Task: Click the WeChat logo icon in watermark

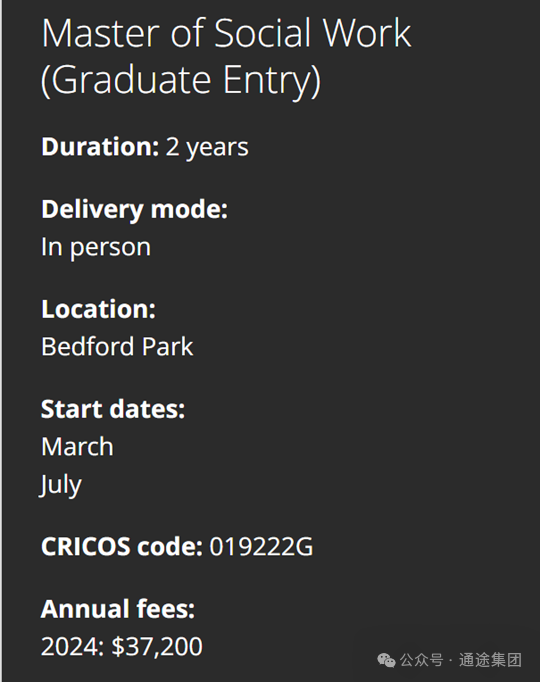Action: tap(386, 660)
